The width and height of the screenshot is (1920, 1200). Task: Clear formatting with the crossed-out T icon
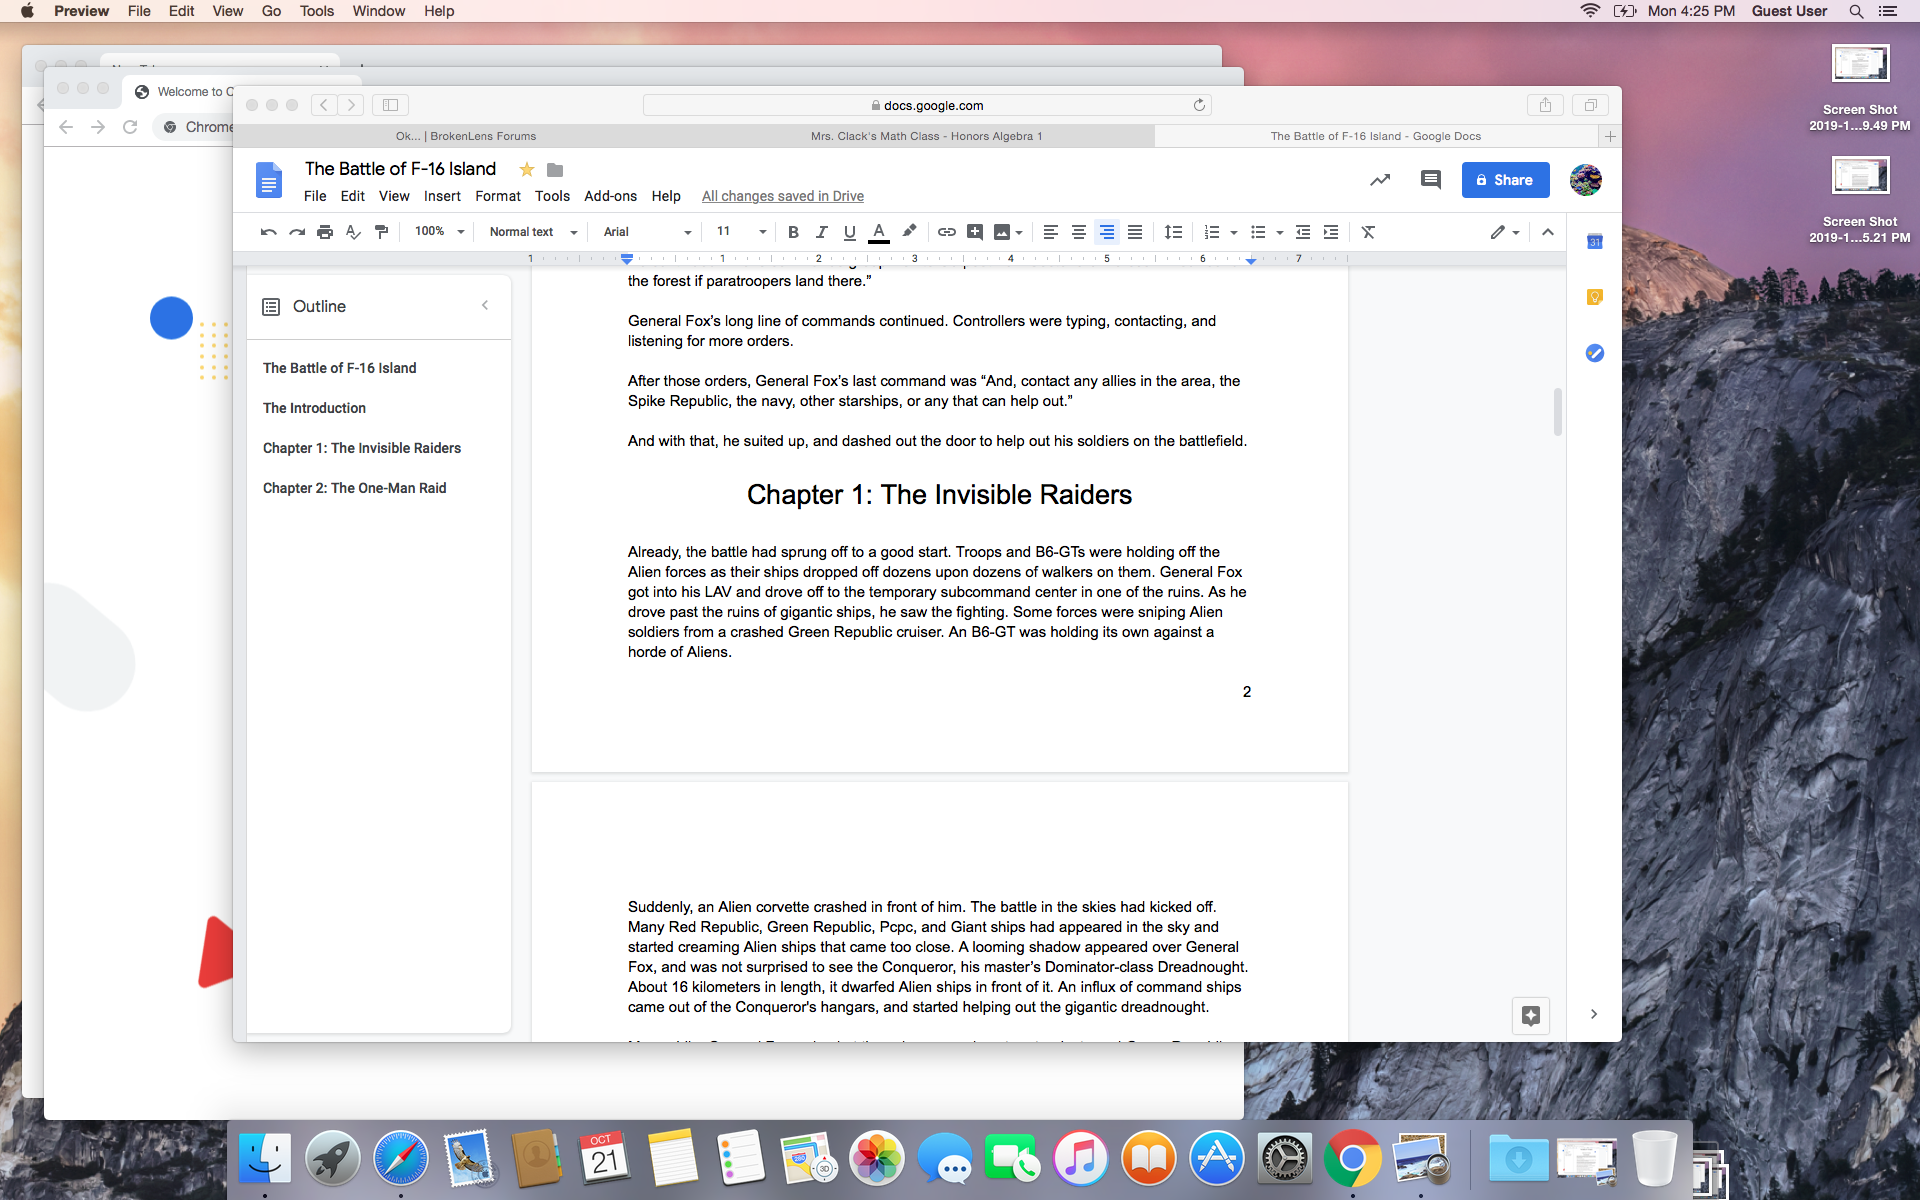pos(1368,232)
